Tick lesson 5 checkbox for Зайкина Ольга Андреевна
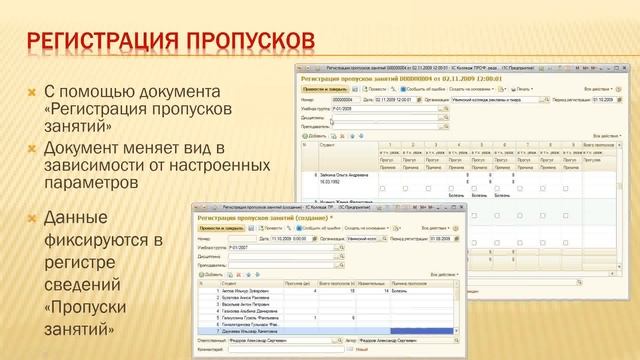This screenshot has height=360, width=640. click(x=474, y=189)
